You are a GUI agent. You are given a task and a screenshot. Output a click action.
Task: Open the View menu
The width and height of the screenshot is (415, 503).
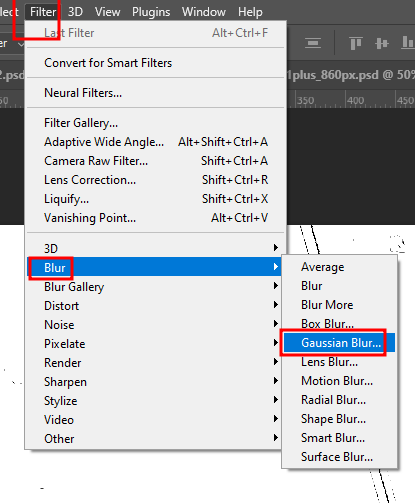click(x=107, y=12)
